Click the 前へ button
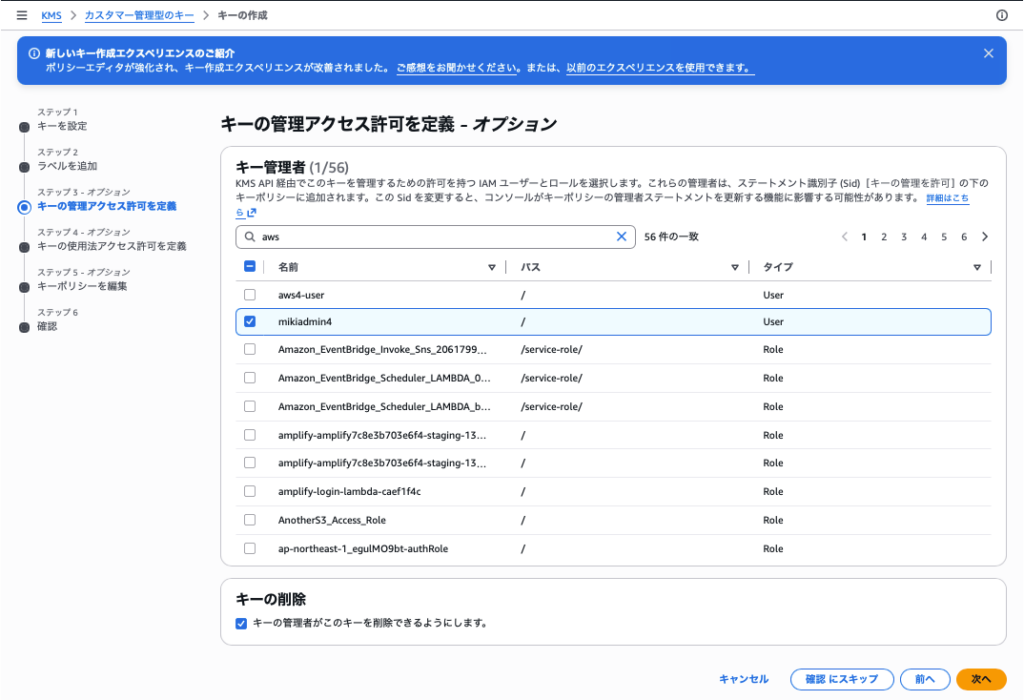Image resolution: width=1024 pixels, height=700 pixels. click(924, 679)
